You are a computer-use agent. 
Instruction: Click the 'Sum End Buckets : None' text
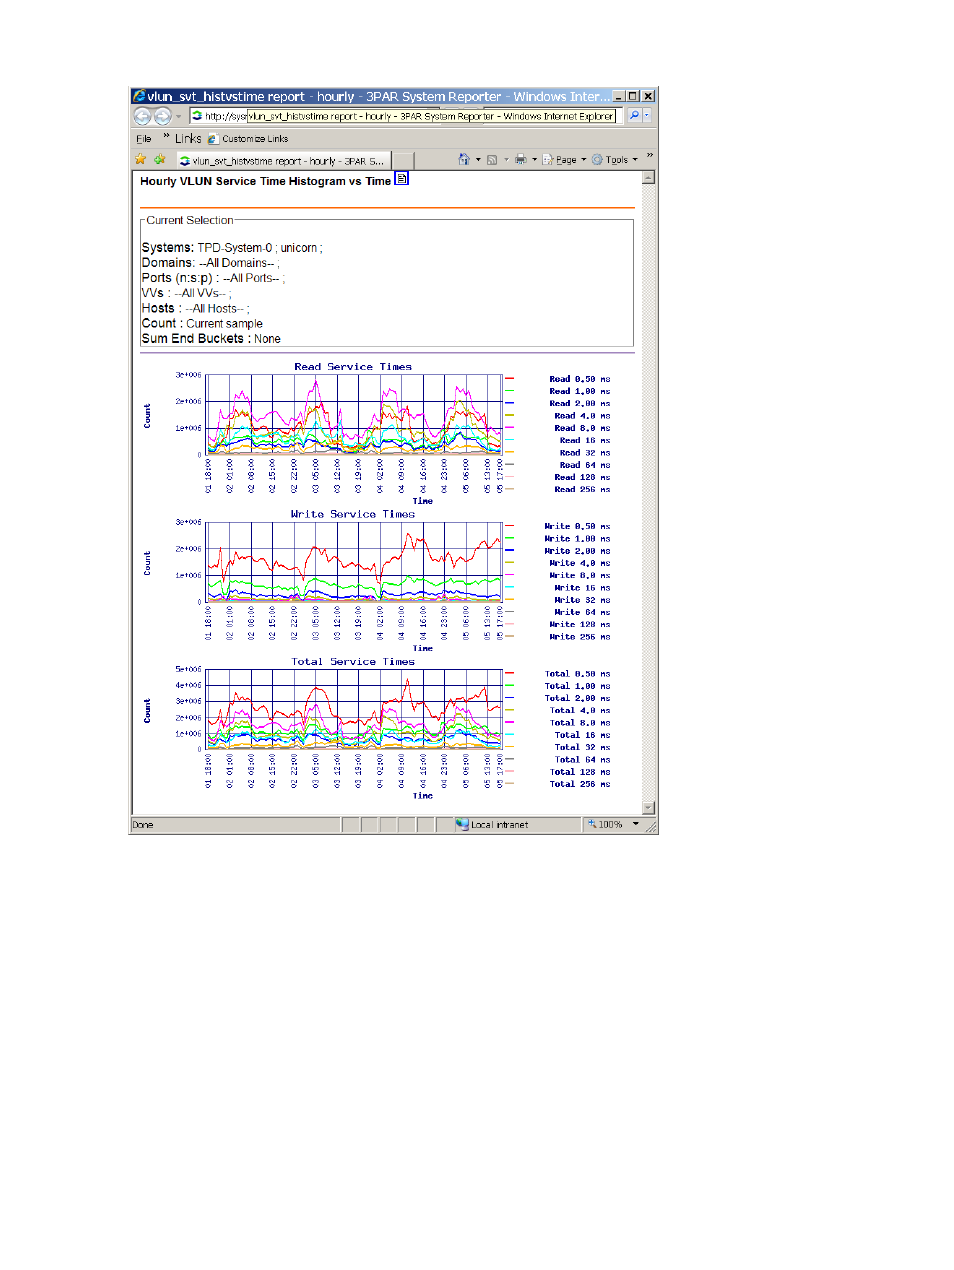coord(211,339)
